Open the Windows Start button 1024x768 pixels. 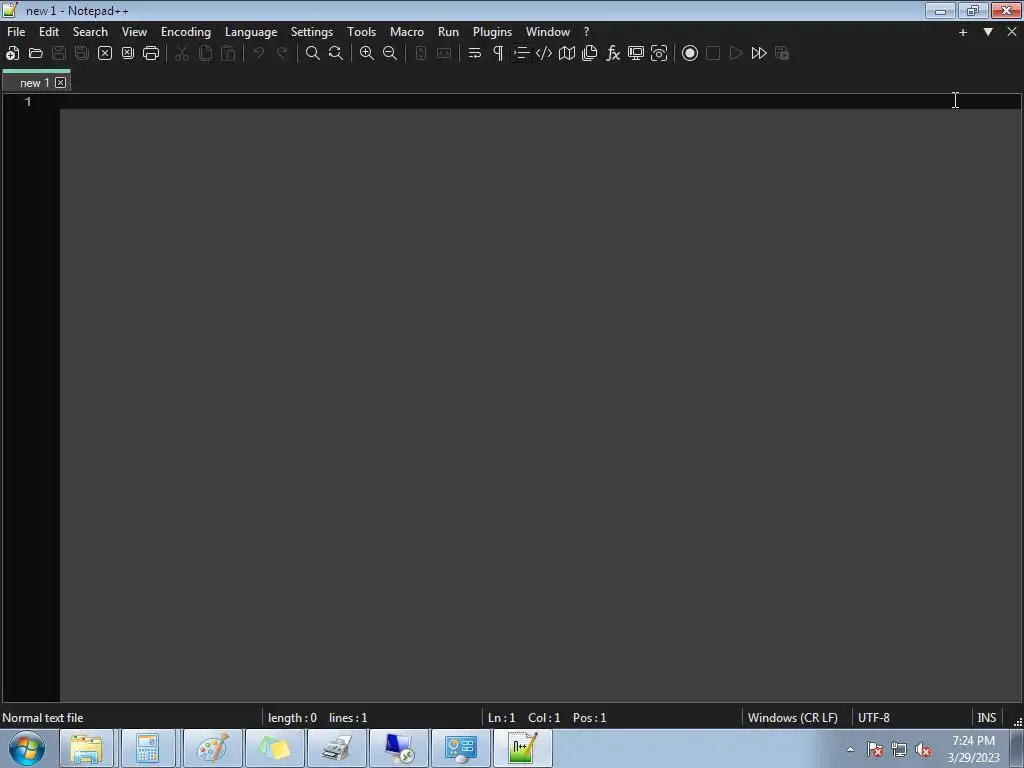[x=27, y=748]
